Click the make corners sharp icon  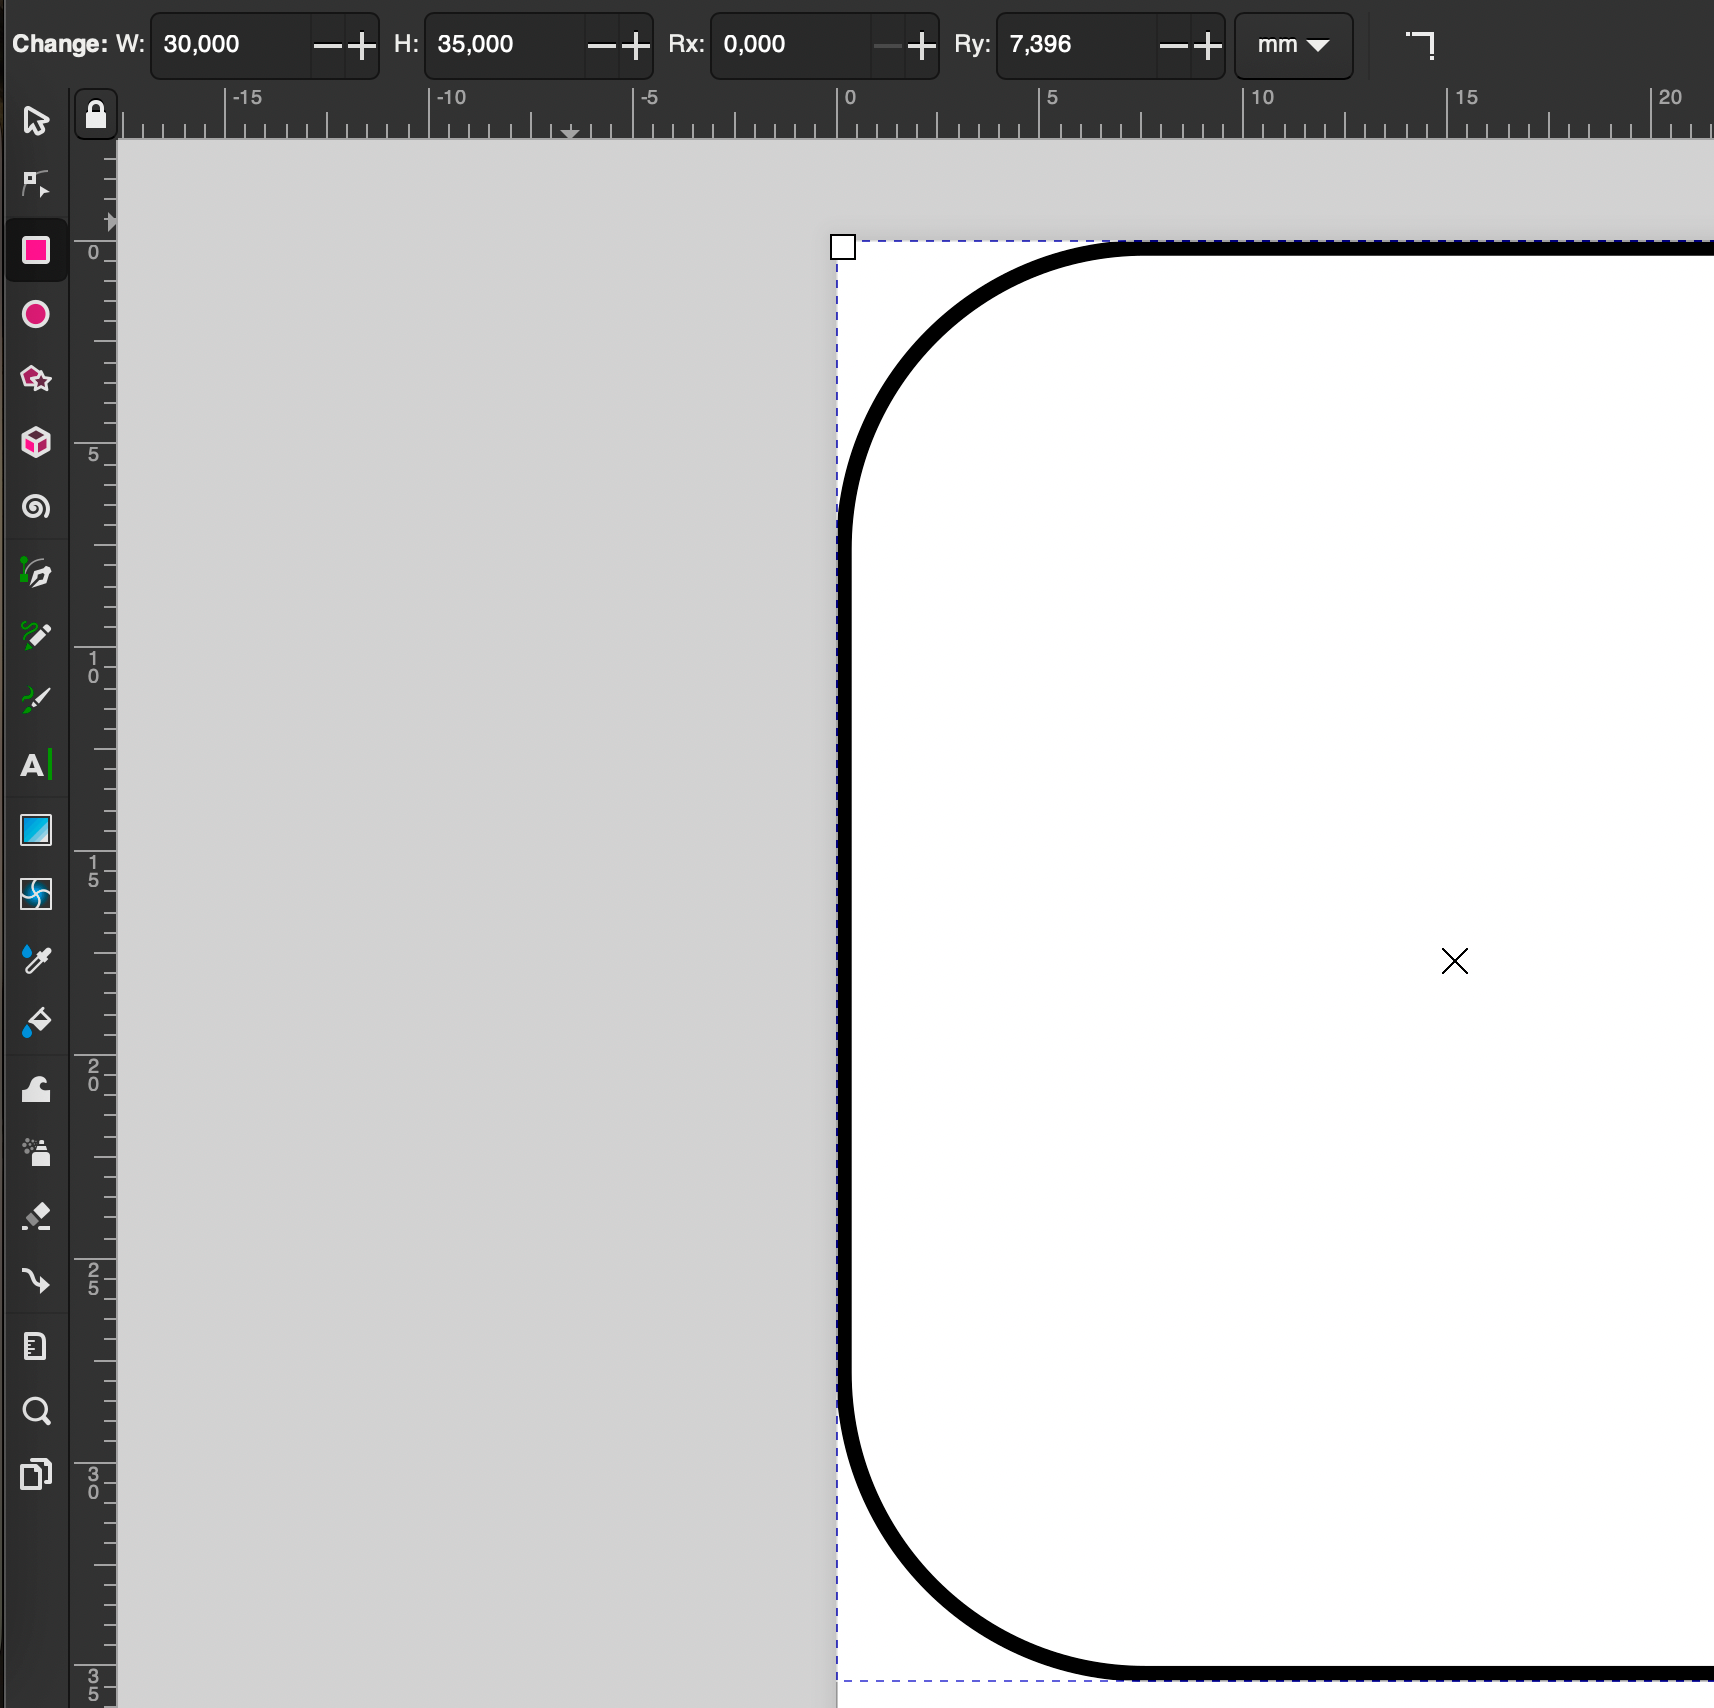[1420, 45]
